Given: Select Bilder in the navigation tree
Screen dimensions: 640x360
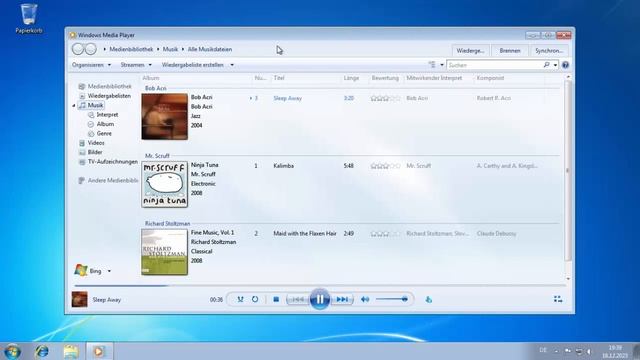Looking at the screenshot, I should [91, 152].
